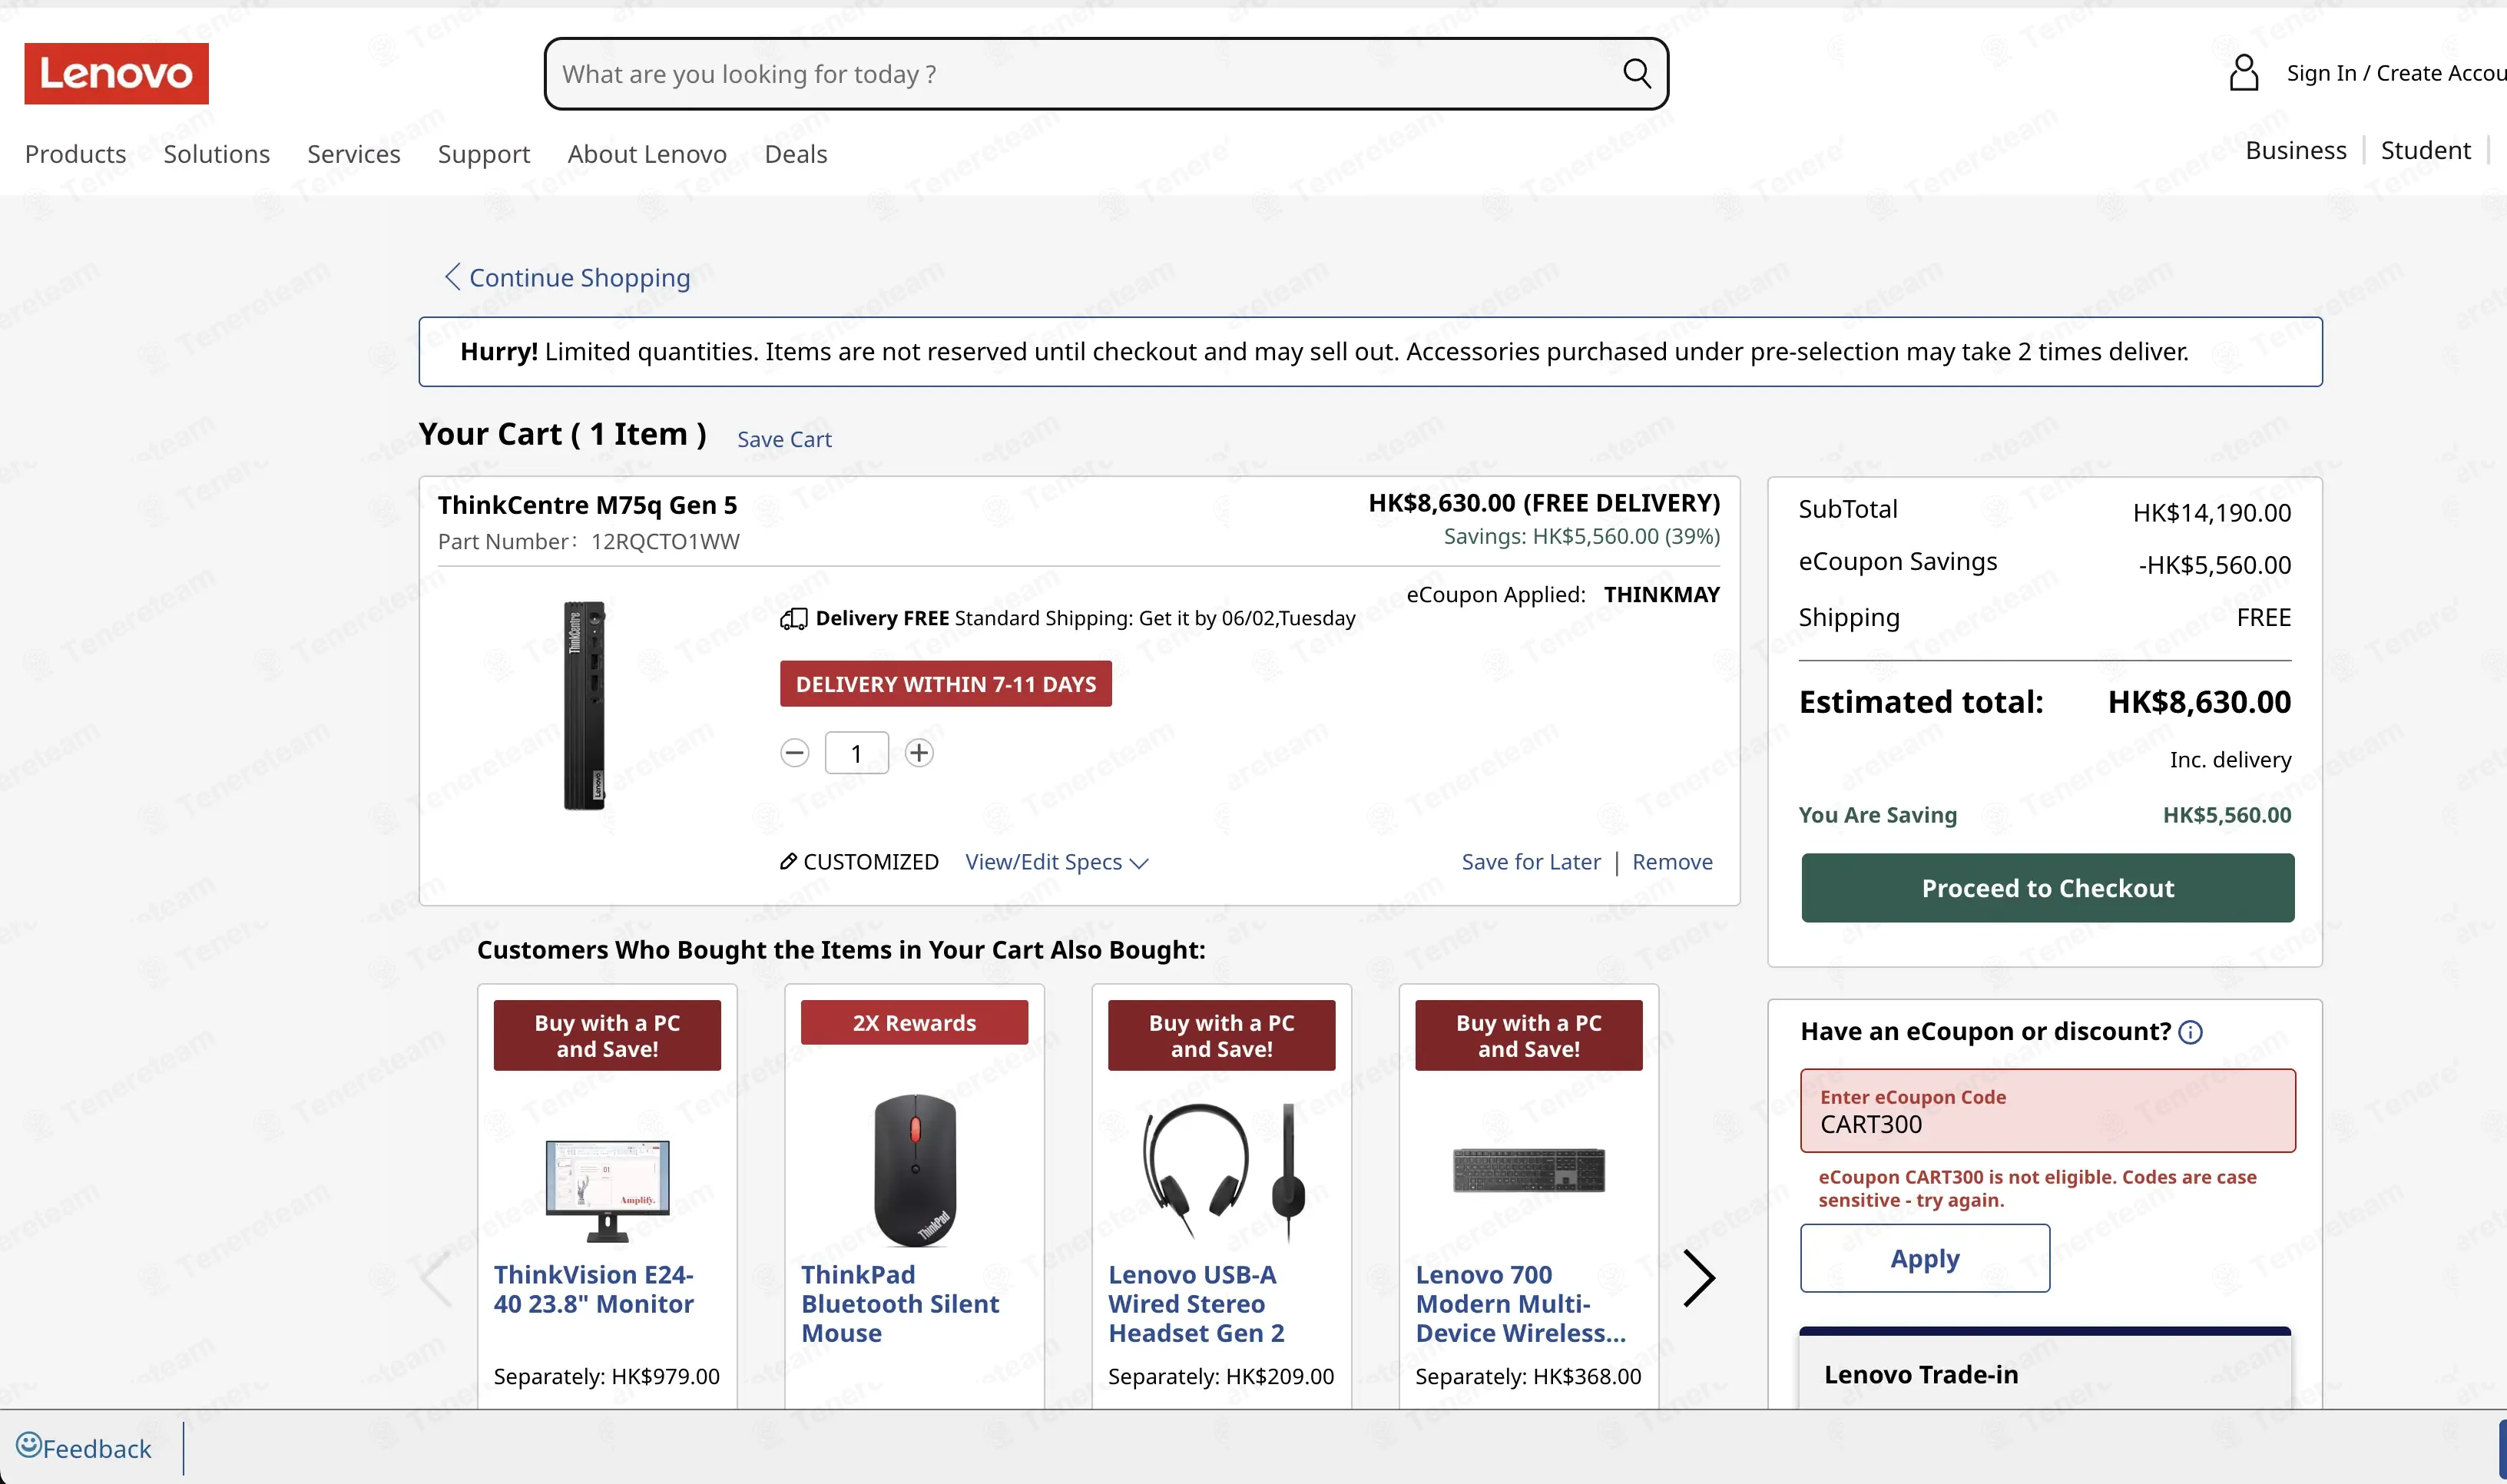This screenshot has width=2507, height=1484.
Task: Click the quantity number field
Action: [856, 753]
